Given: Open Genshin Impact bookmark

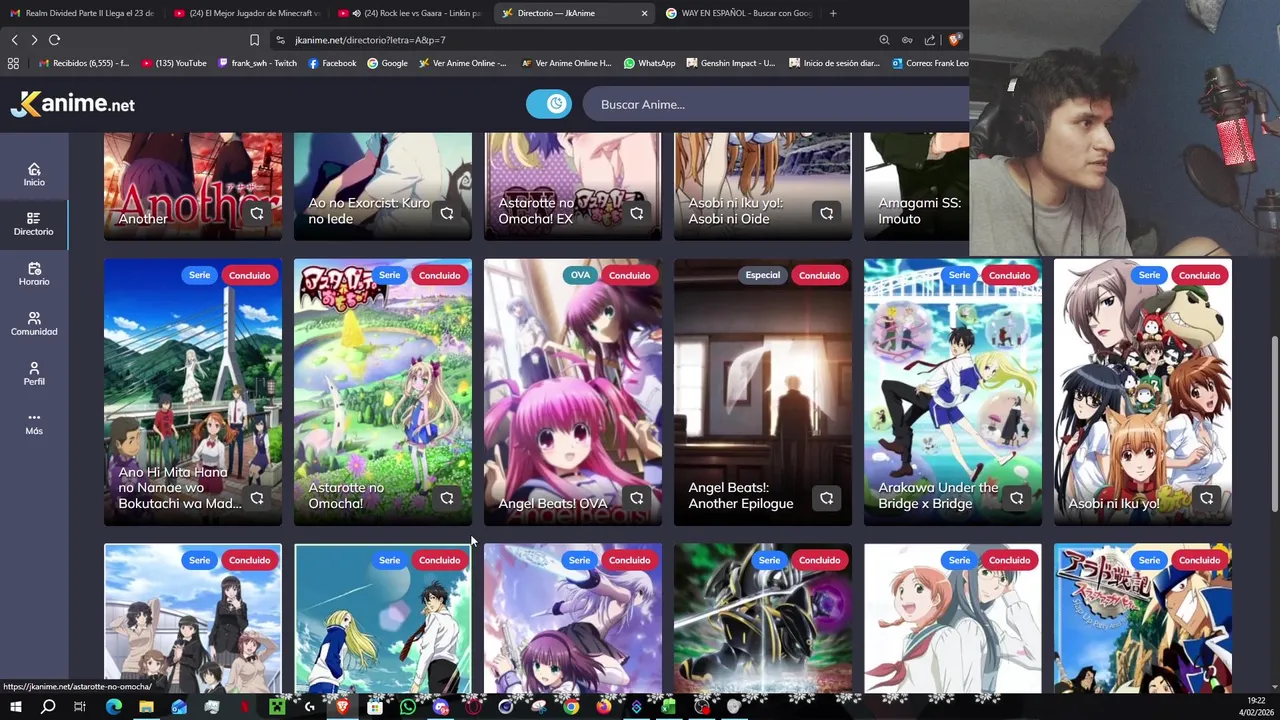Looking at the screenshot, I should (731, 63).
